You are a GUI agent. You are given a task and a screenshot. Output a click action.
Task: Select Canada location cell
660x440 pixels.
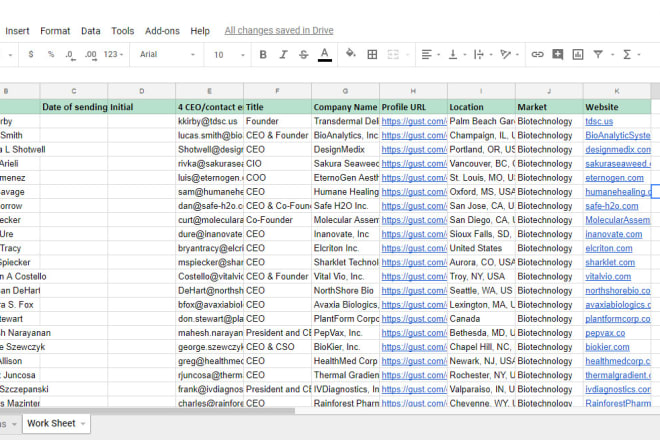point(481,319)
